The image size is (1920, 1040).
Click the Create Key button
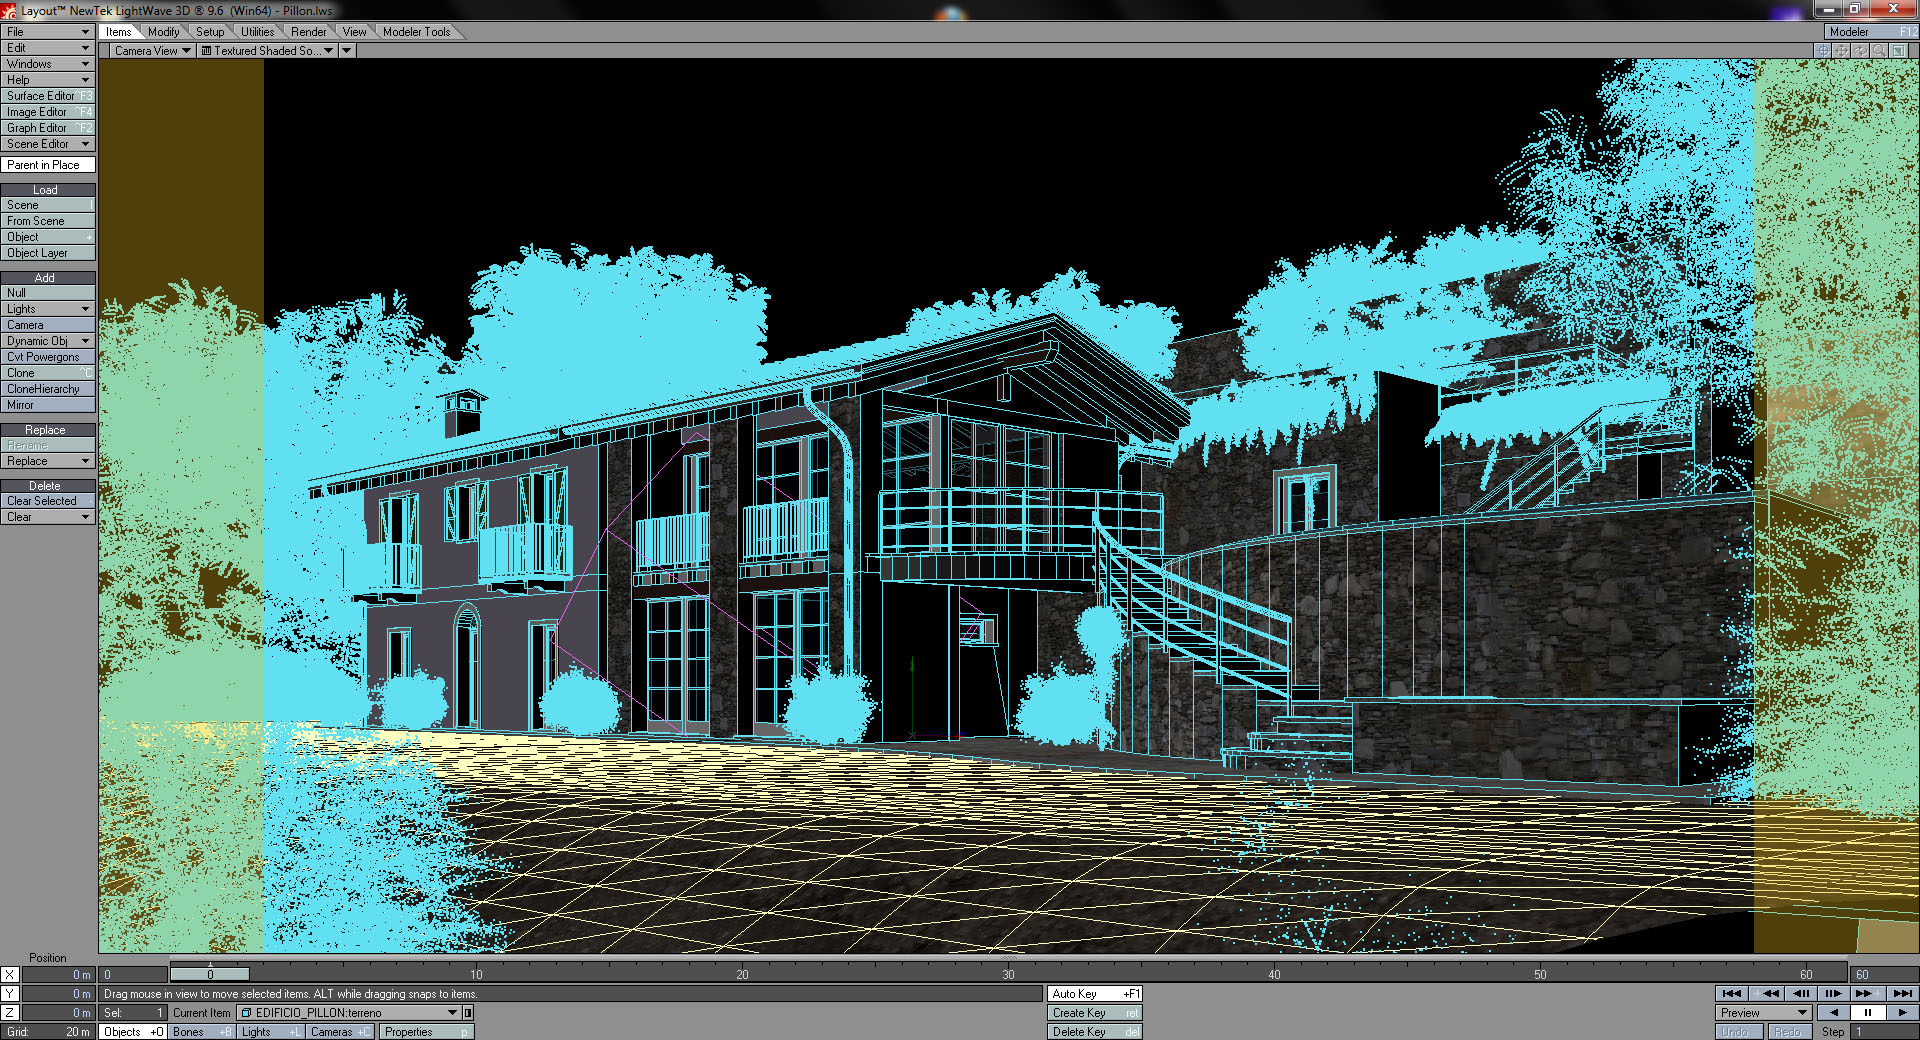(x=1094, y=1013)
